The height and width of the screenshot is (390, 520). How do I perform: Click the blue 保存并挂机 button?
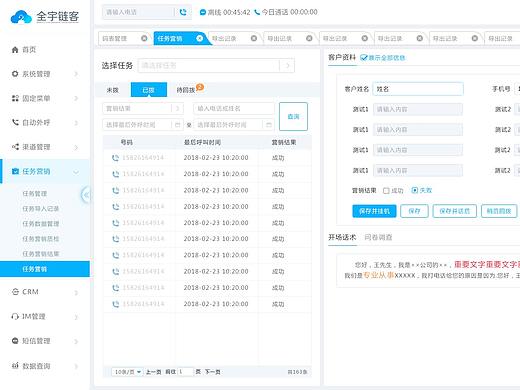pyautogui.click(x=374, y=211)
